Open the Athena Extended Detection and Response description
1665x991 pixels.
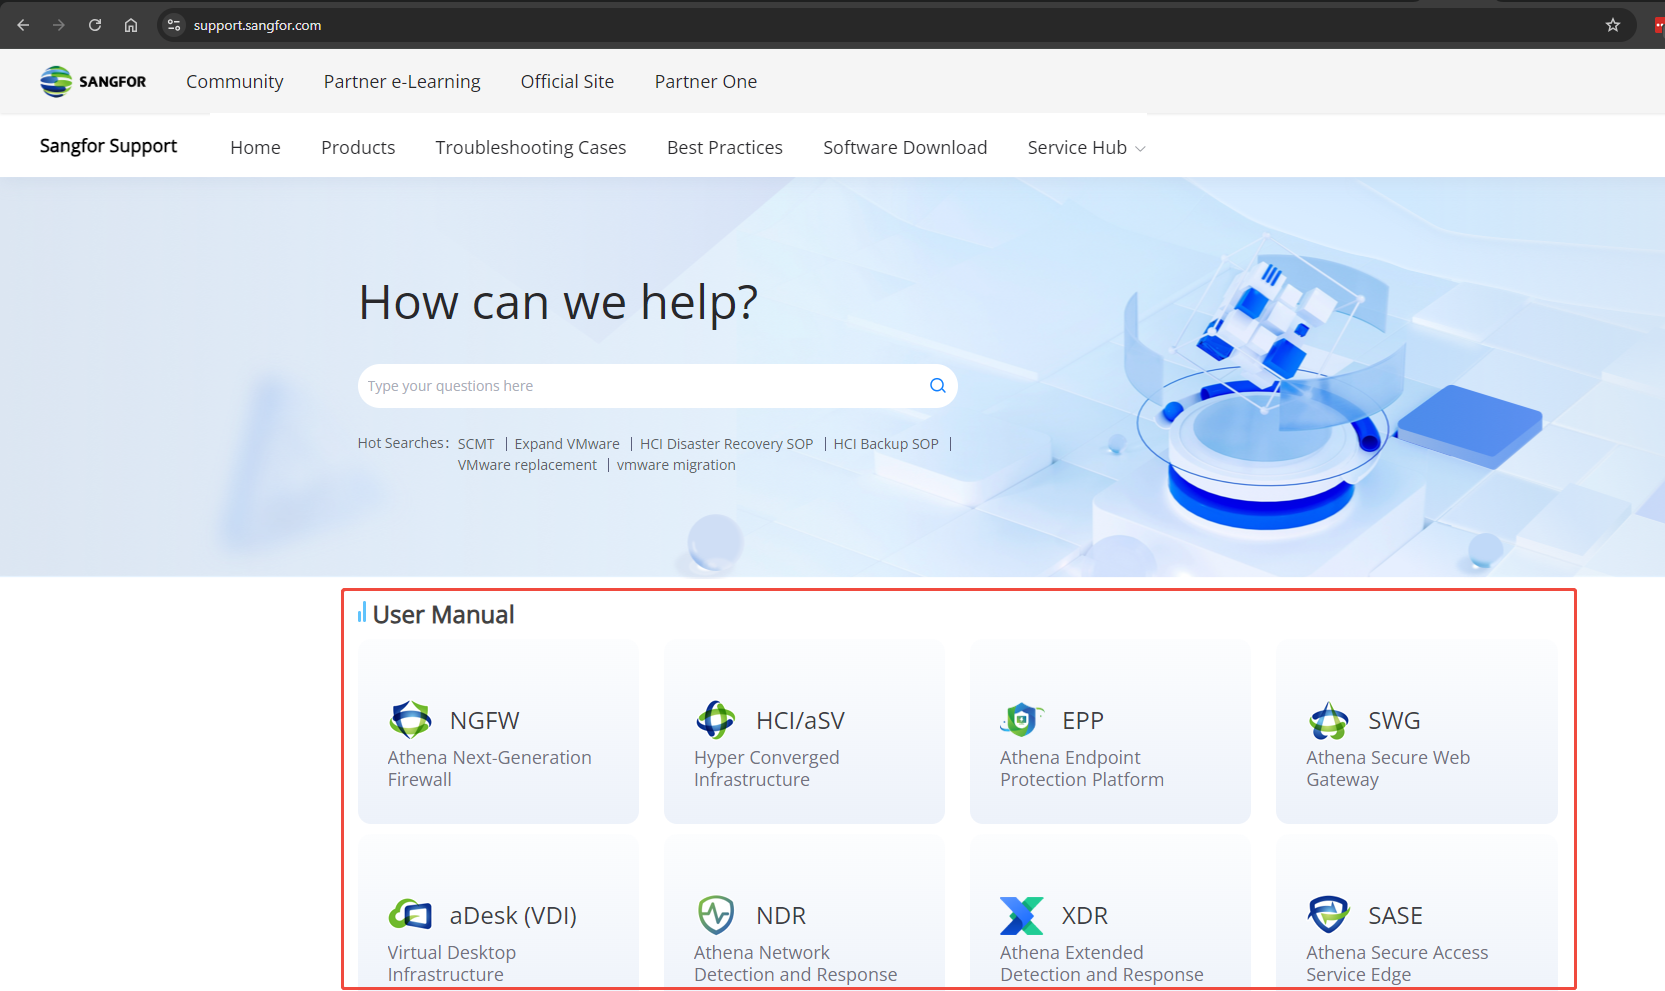pos(1102,964)
